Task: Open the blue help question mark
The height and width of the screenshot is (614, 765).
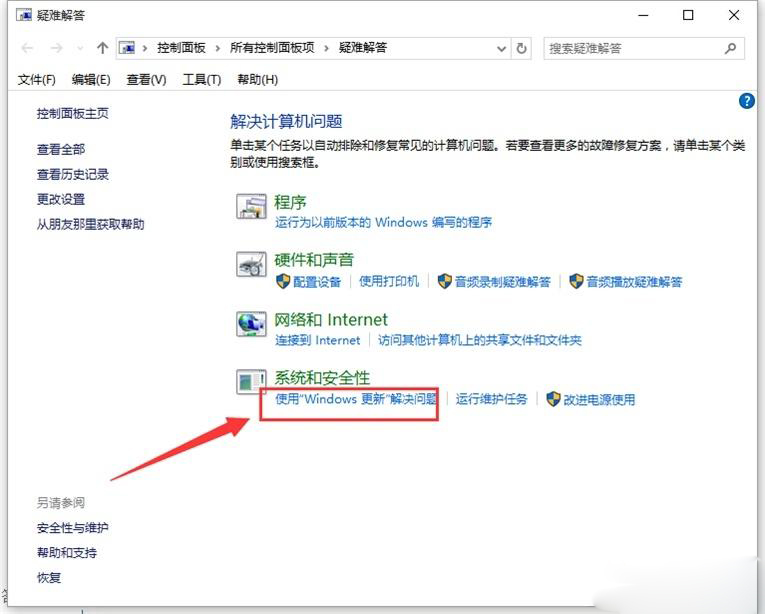Action: coord(746,101)
